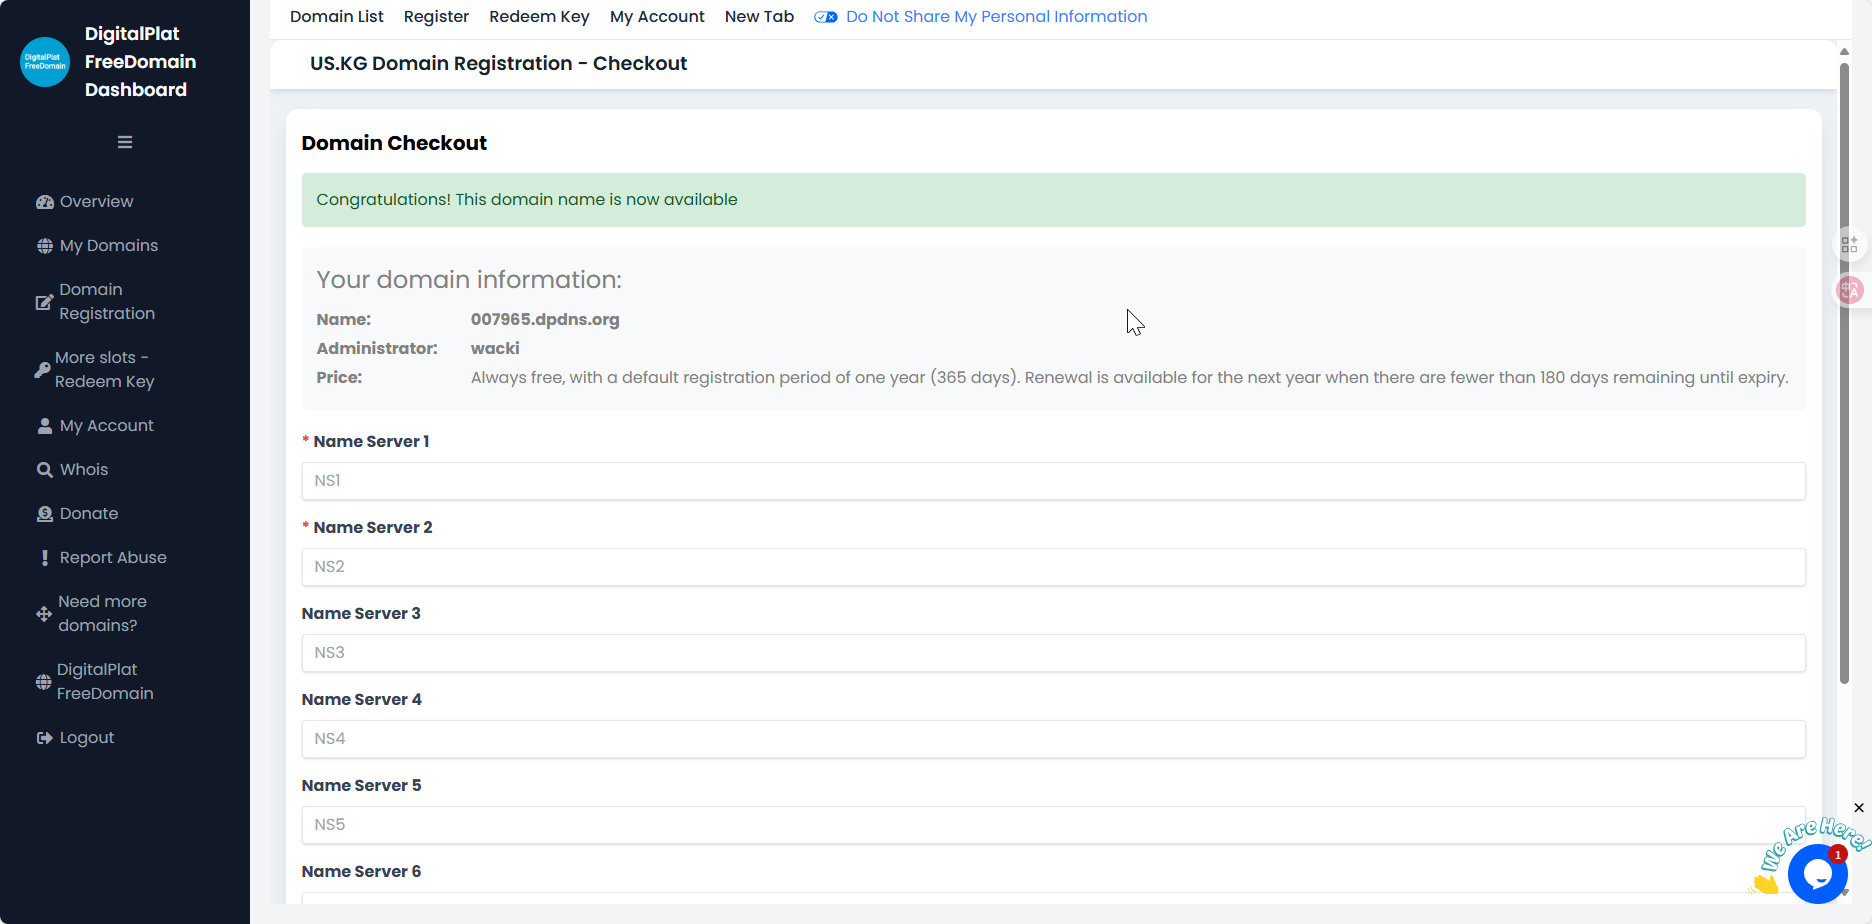Collapse sidebar using hamburger menu icon
This screenshot has width=1872, height=924.
(125, 142)
